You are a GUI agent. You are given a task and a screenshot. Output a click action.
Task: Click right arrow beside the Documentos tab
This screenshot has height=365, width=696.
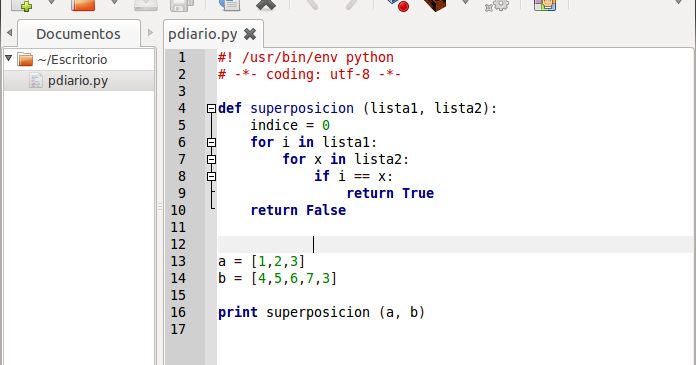tap(150, 33)
